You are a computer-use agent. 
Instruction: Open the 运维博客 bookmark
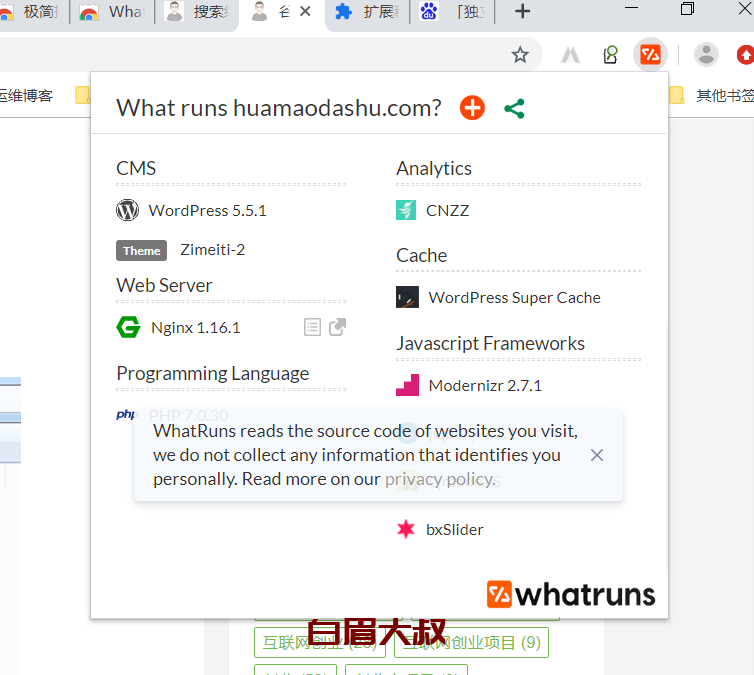click(26, 95)
